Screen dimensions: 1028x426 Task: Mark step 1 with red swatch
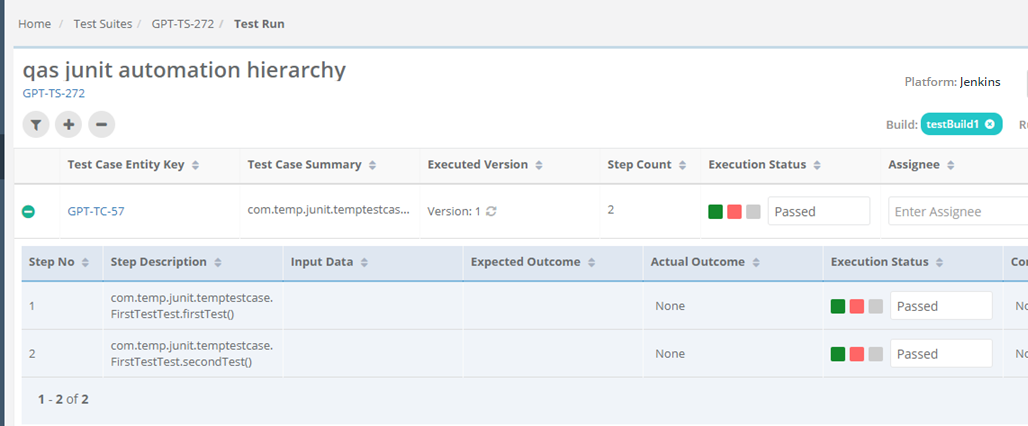(x=857, y=306)
